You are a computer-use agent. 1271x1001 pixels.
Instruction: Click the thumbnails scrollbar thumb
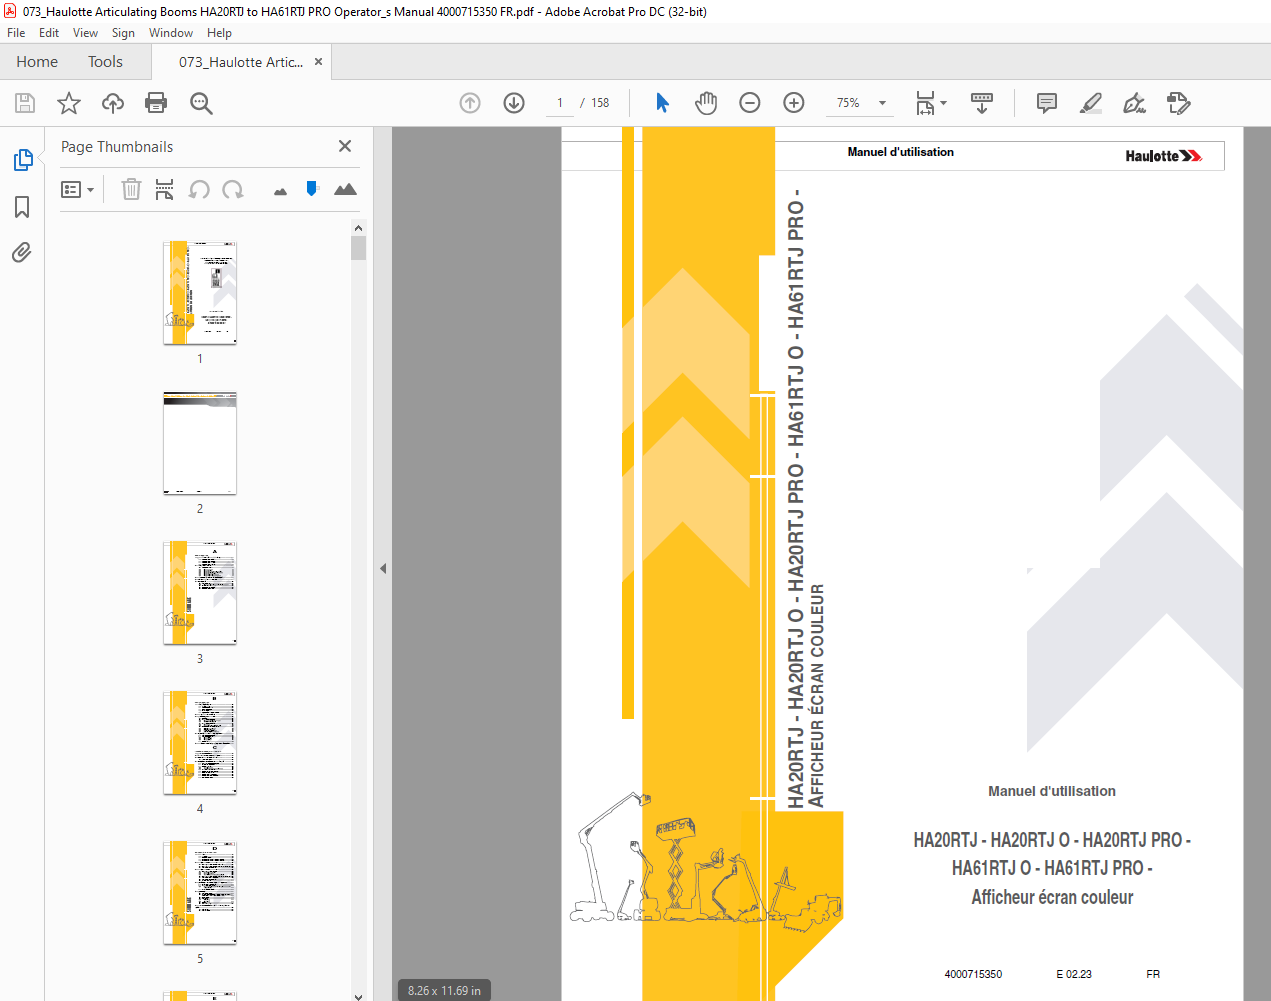pos(358,248)
